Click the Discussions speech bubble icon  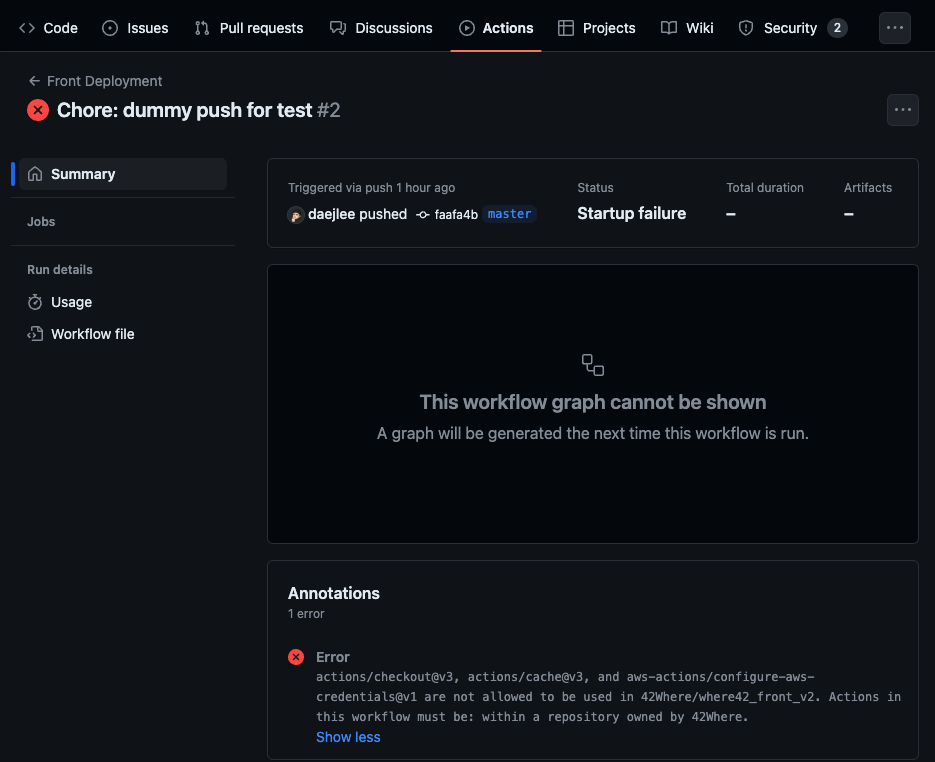point(338,28)
